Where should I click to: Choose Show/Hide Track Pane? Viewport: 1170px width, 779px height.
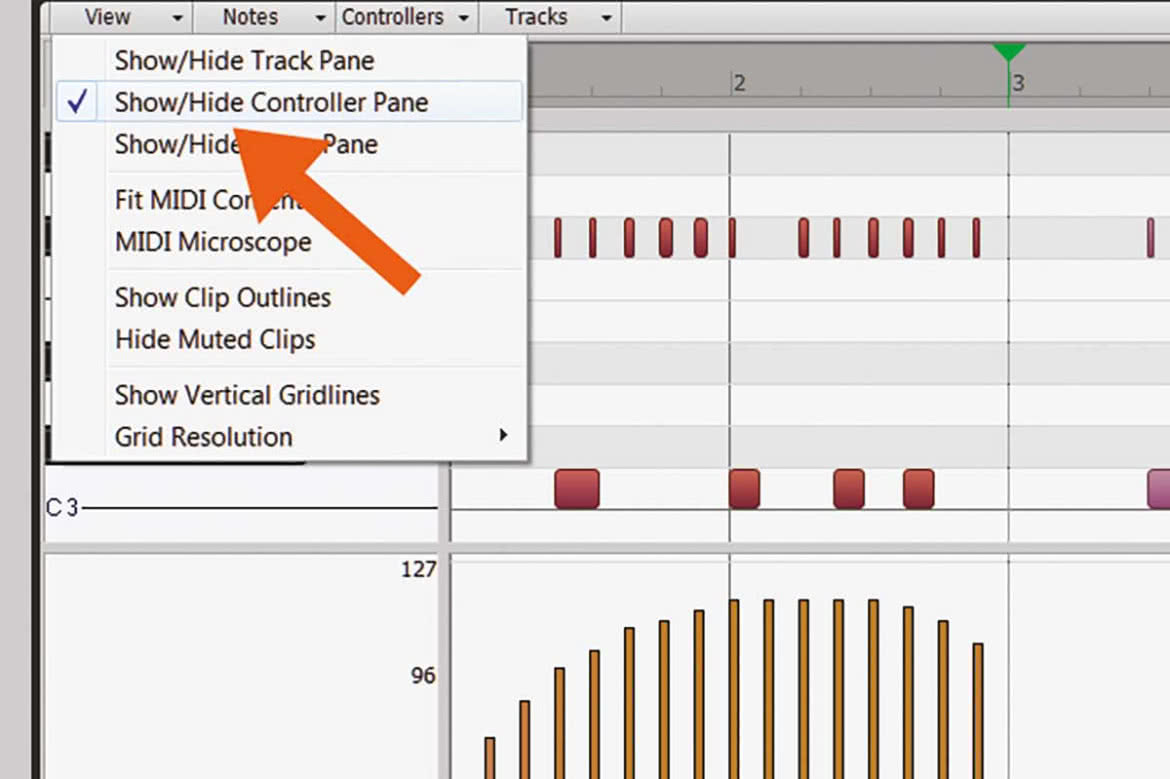[290, 60]
